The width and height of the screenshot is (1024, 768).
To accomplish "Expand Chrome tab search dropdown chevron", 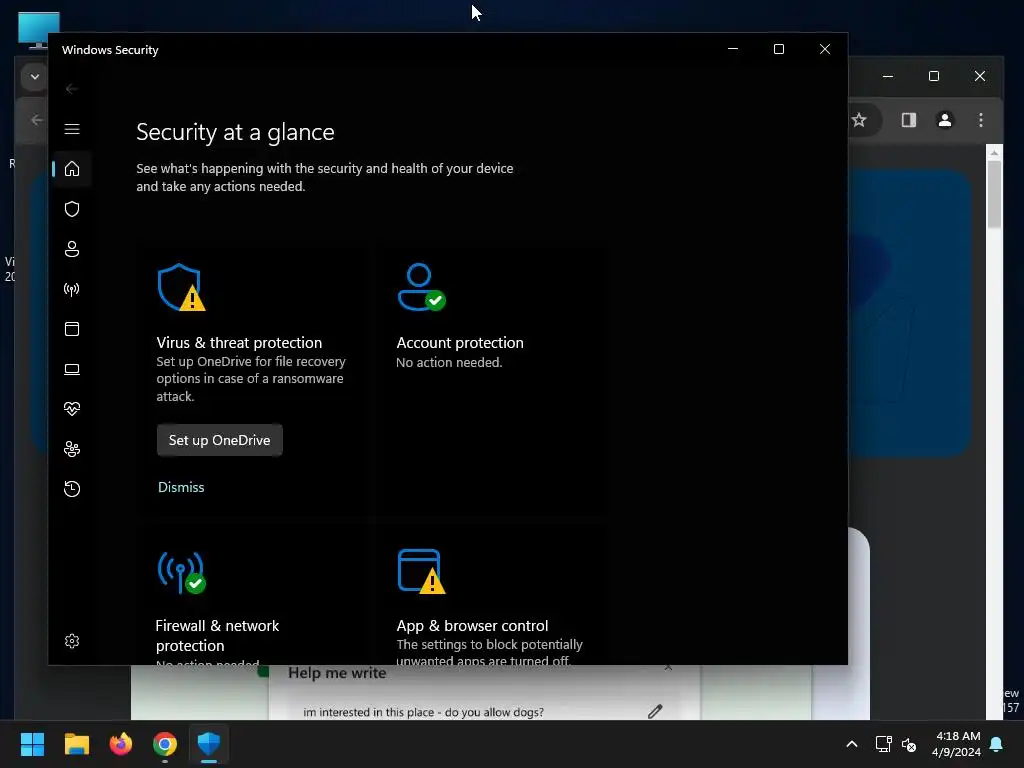I will point(35,77).
